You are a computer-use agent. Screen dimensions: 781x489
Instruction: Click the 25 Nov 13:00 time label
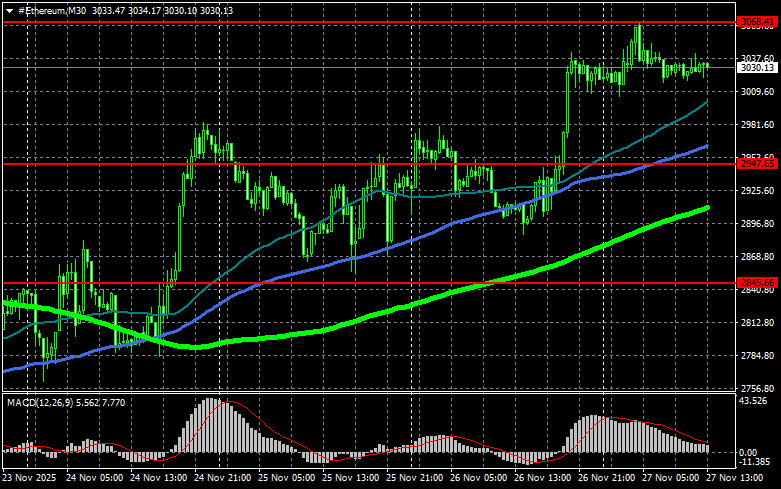(351, 478)
